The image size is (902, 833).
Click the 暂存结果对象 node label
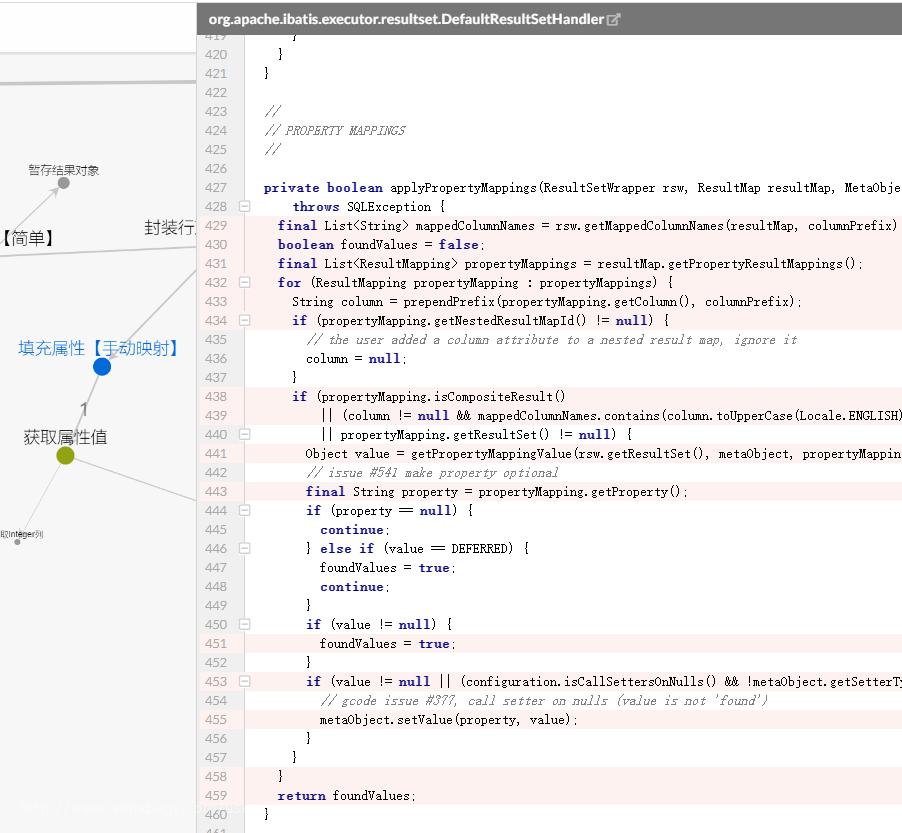pyautogui.click(x=64, y=170)
